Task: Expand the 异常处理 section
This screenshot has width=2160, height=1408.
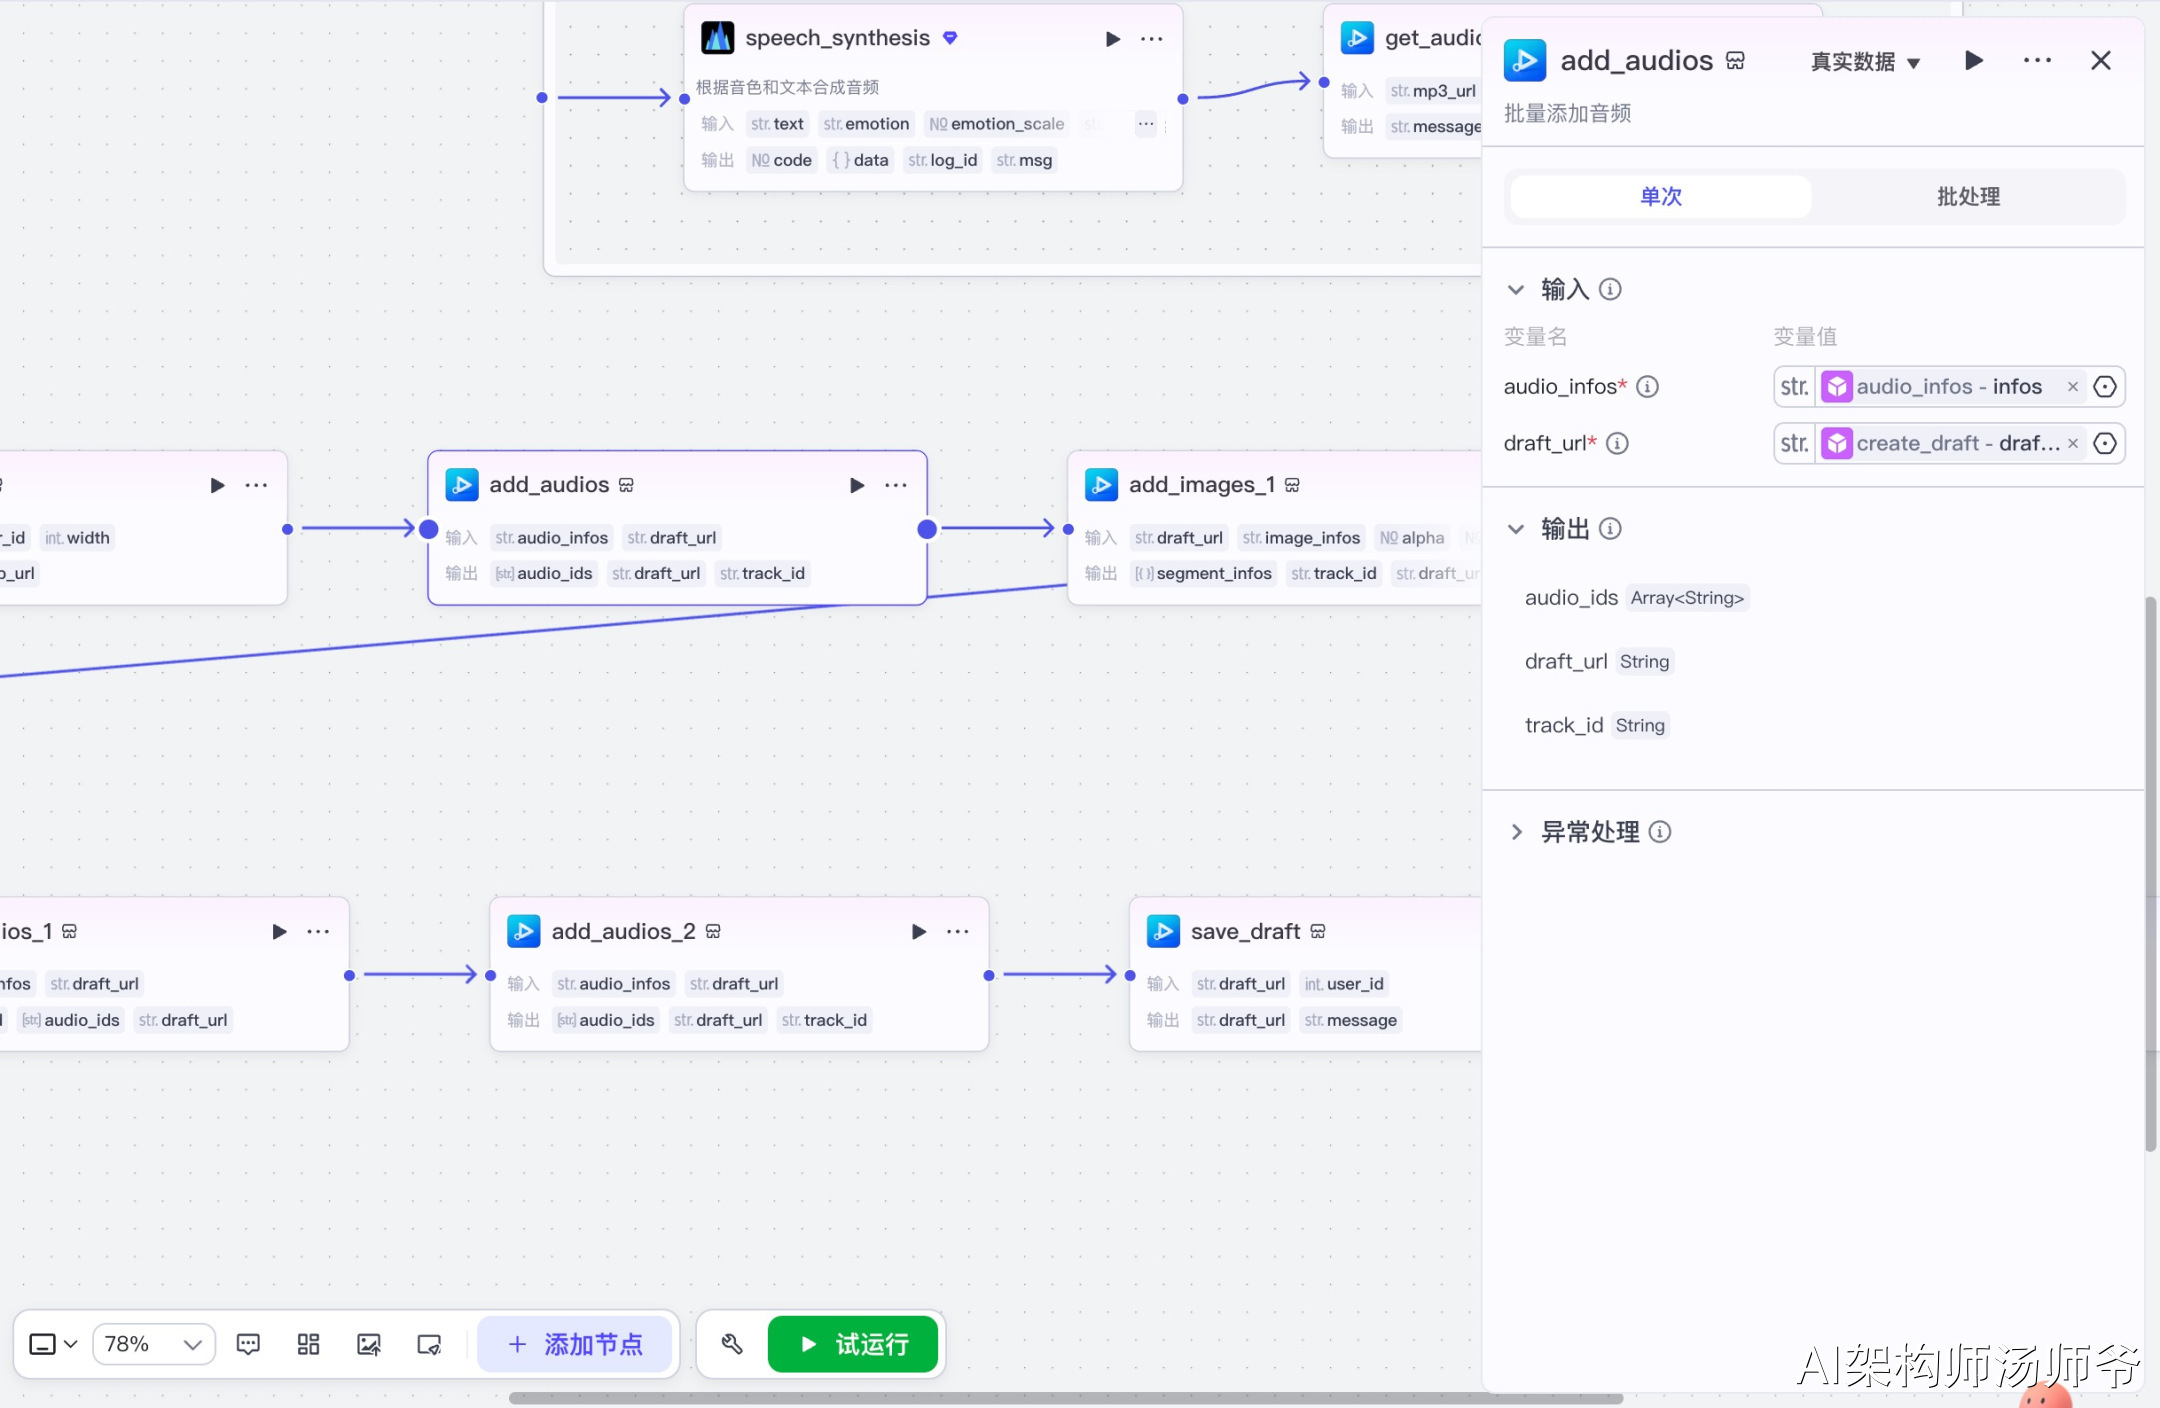Action: coord(1517,831)
